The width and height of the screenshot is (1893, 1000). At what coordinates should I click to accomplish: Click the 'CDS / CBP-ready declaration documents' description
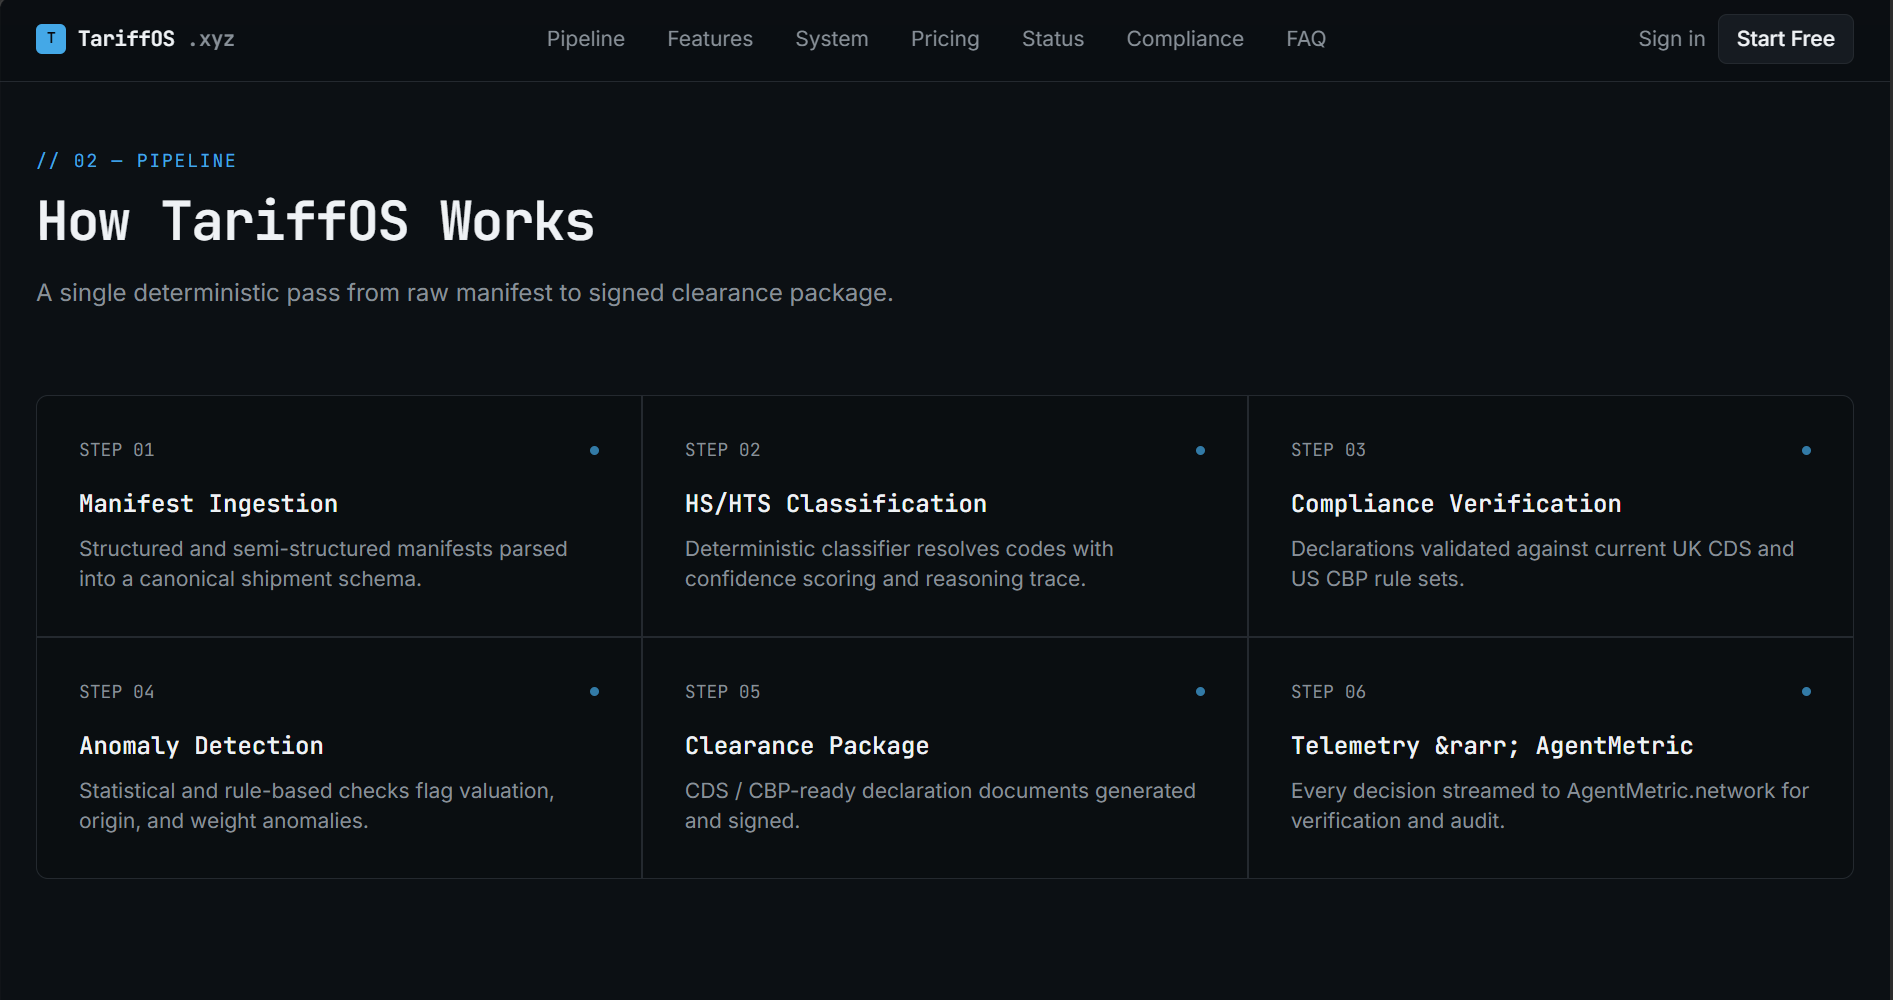pos(940,806)
